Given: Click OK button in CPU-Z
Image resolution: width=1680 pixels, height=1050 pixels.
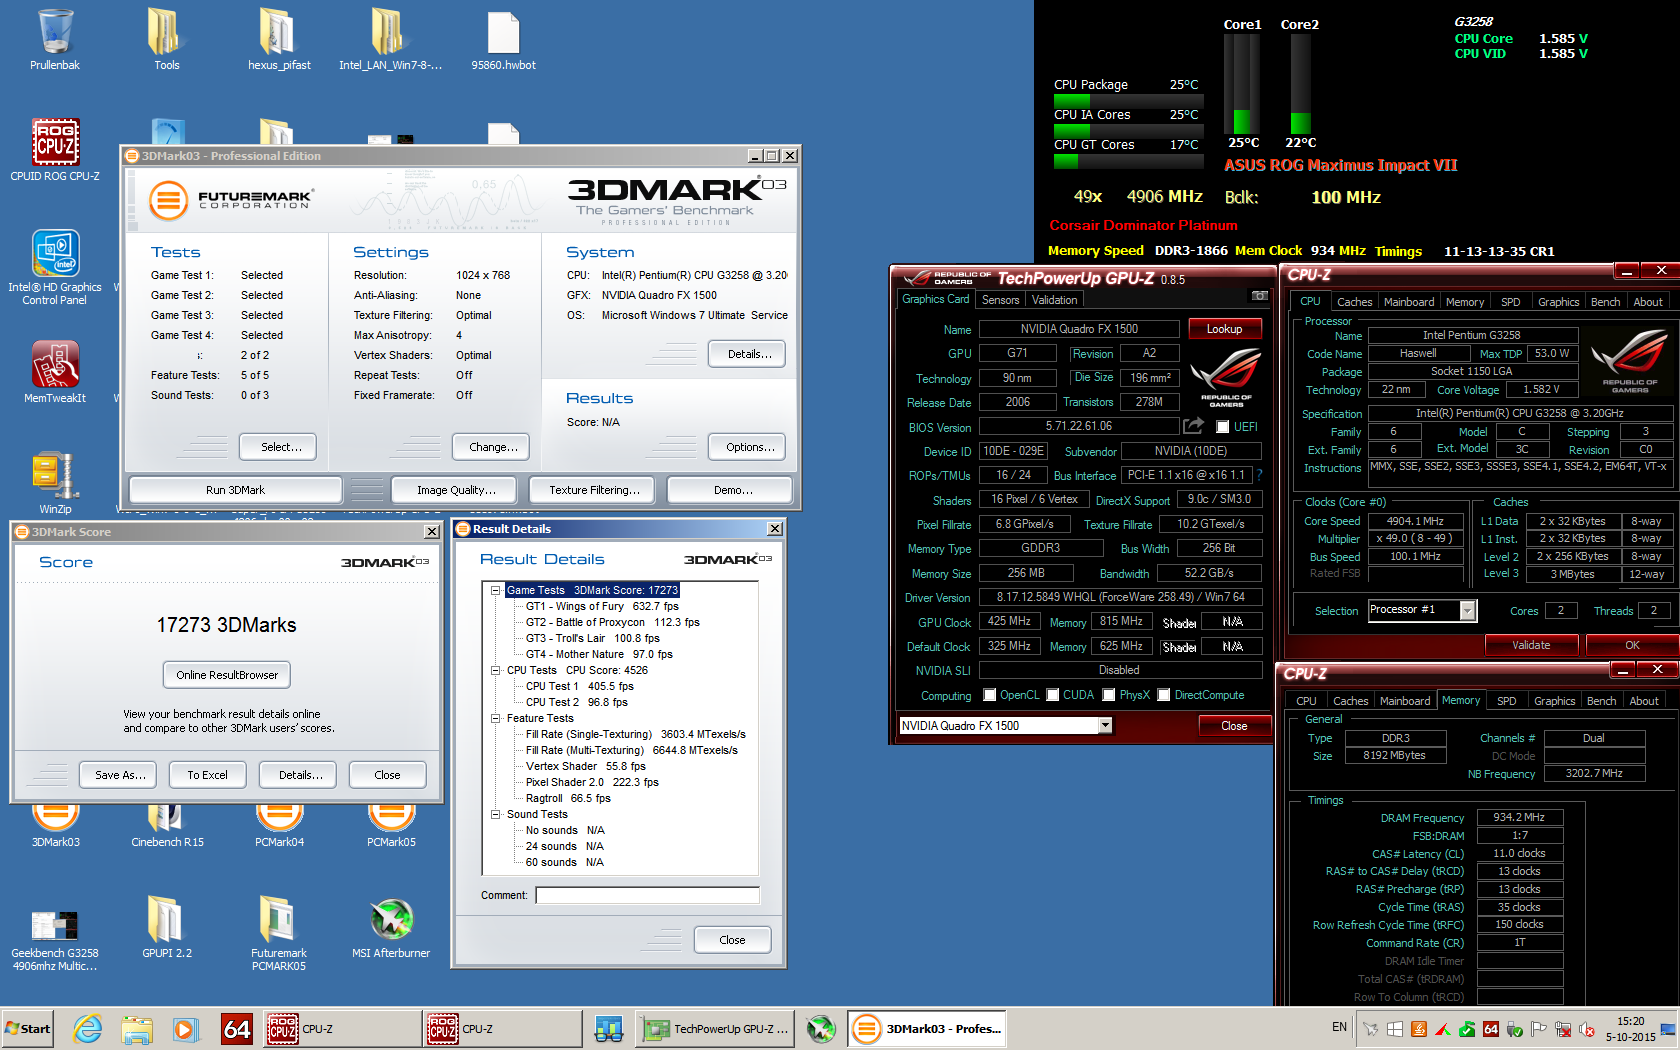Looking at the screenshot, I should coord(1632,645).
